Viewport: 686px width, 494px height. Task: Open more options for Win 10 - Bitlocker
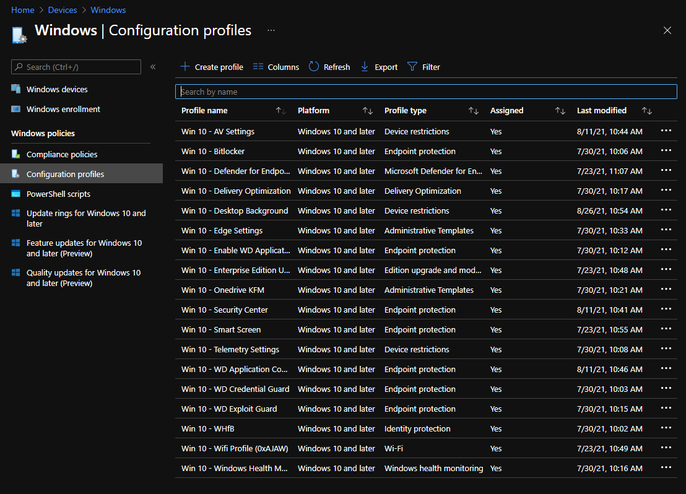(666, 151)
